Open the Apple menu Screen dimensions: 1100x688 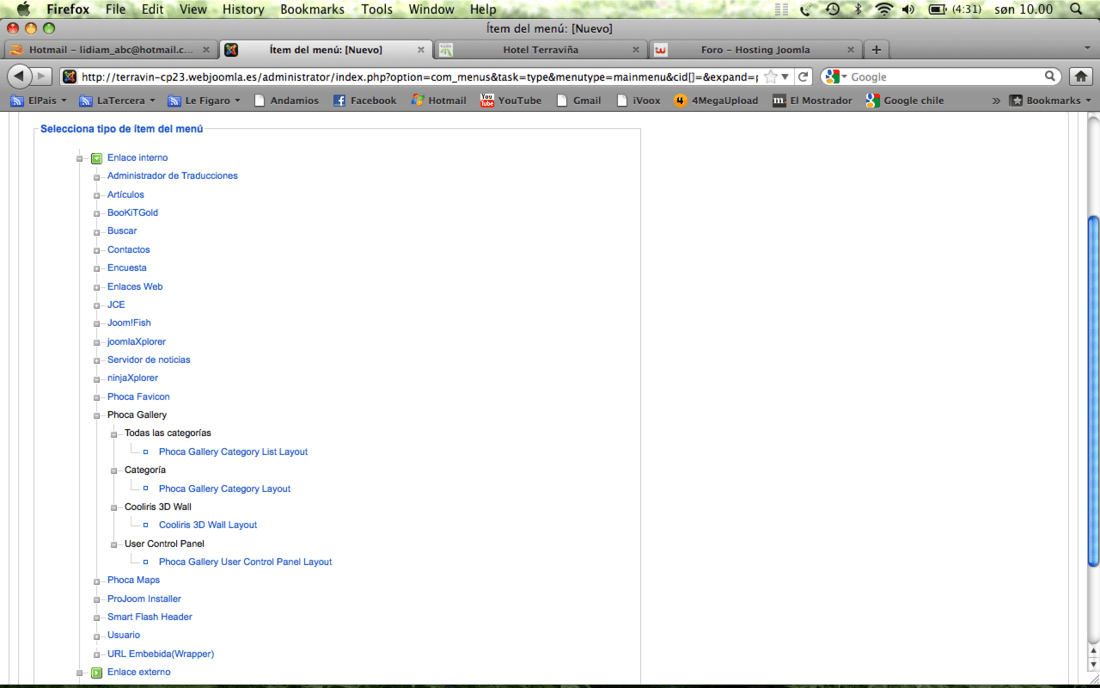pos(23,9)
